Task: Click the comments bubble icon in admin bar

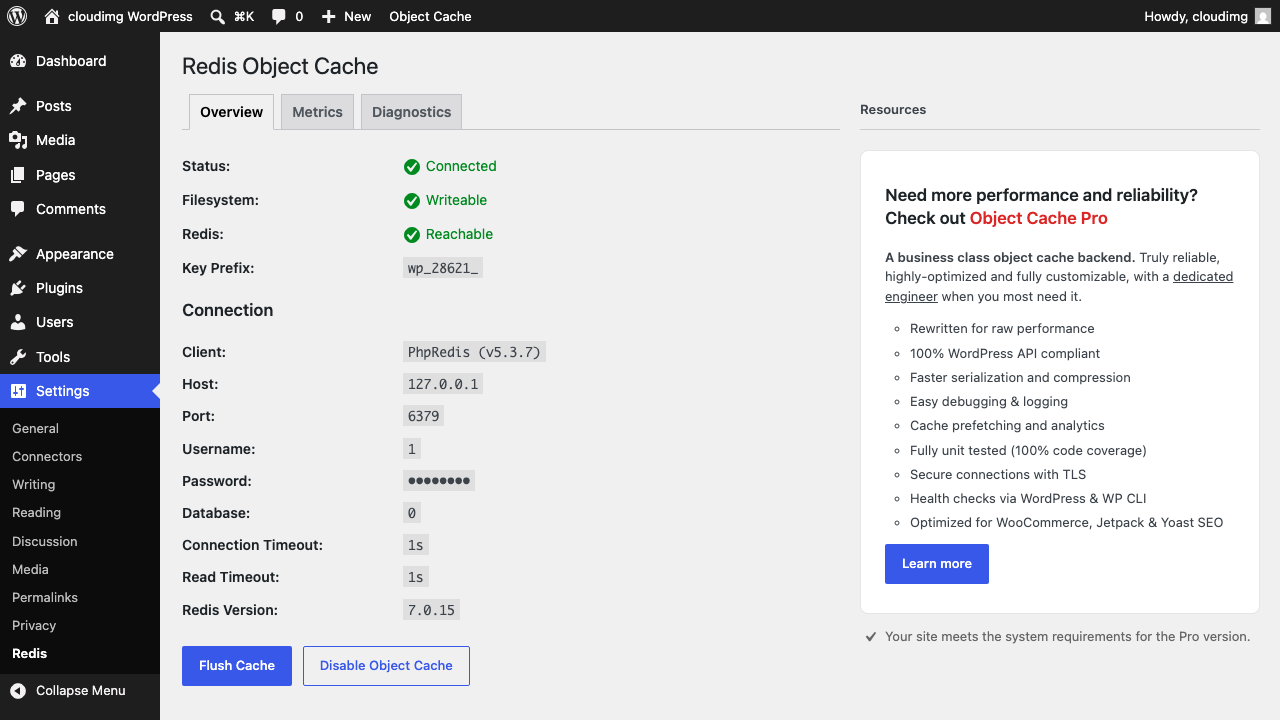Action: click(x=278, y=16)
